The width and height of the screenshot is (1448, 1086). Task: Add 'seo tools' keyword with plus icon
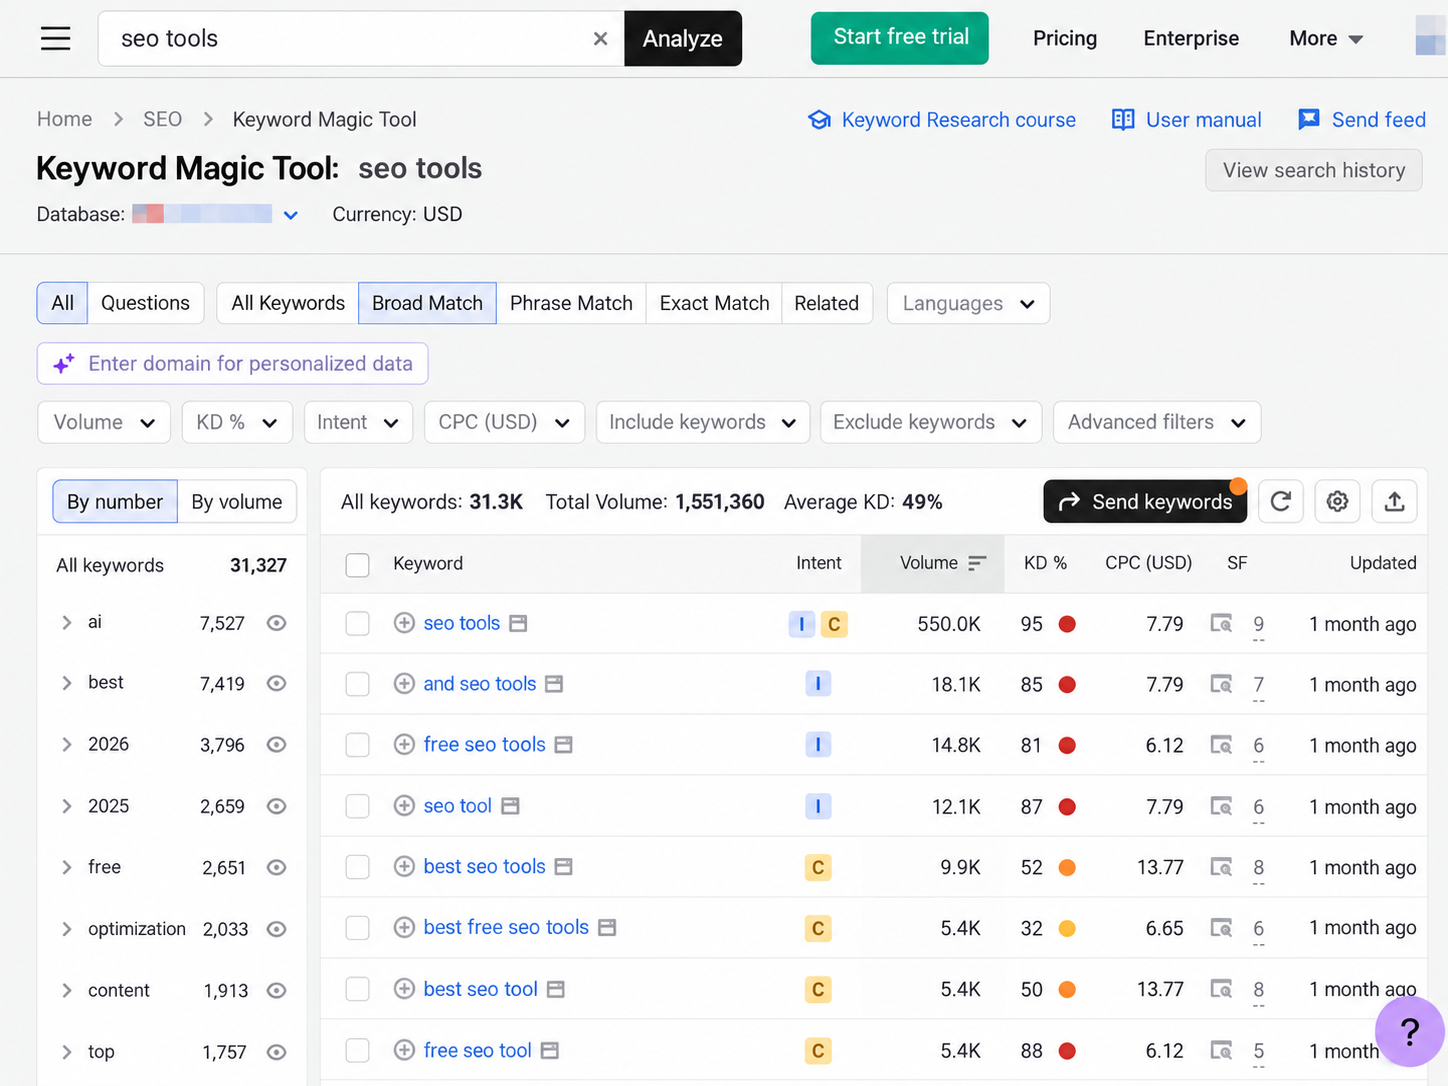pyautogui.click(x=404, y=623)
